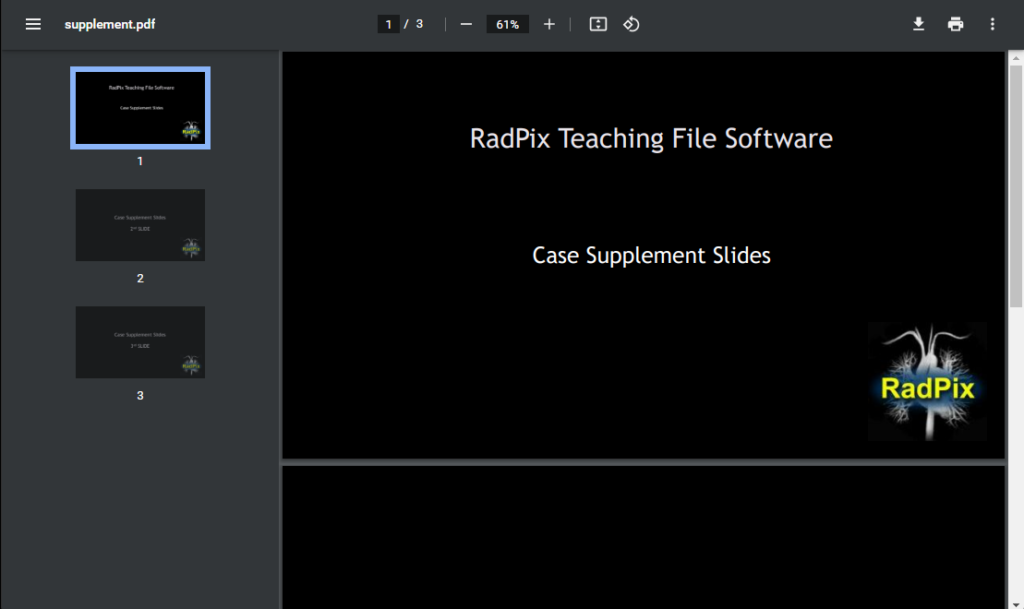Download the supplement.pdf file

click(x=918, y=24)
